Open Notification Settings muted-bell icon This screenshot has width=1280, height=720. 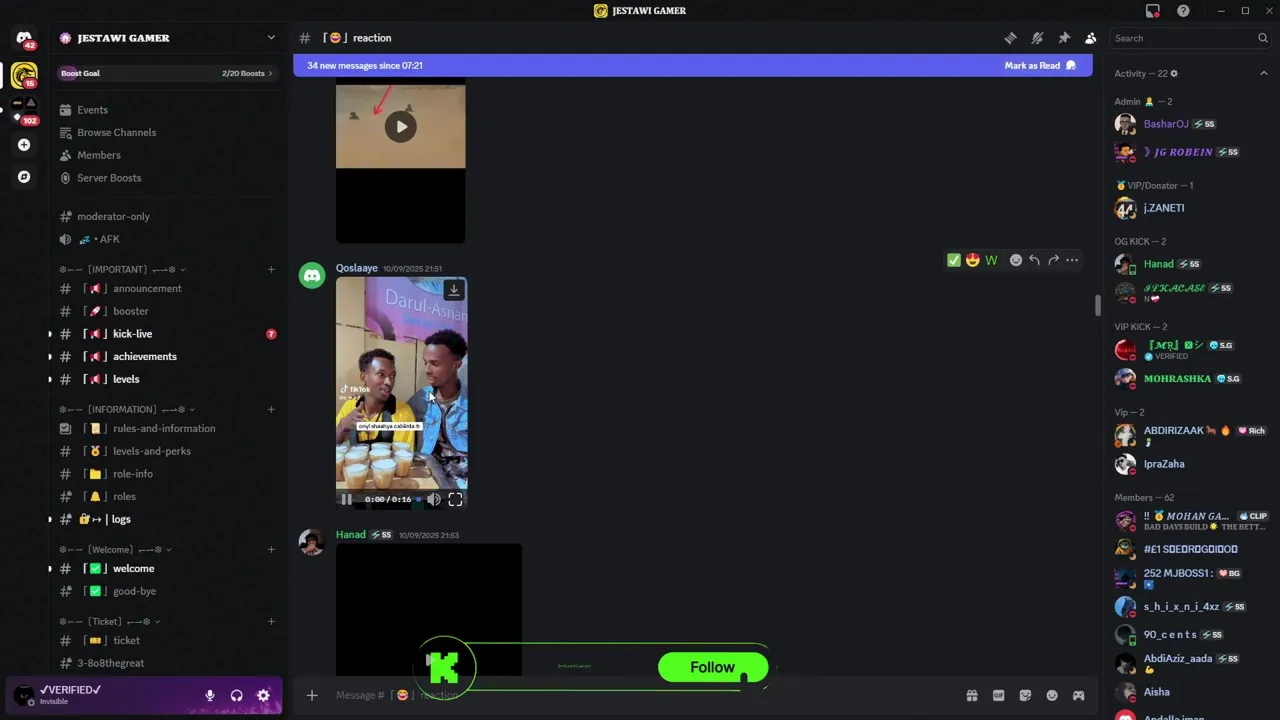[x=1037, y=38]
